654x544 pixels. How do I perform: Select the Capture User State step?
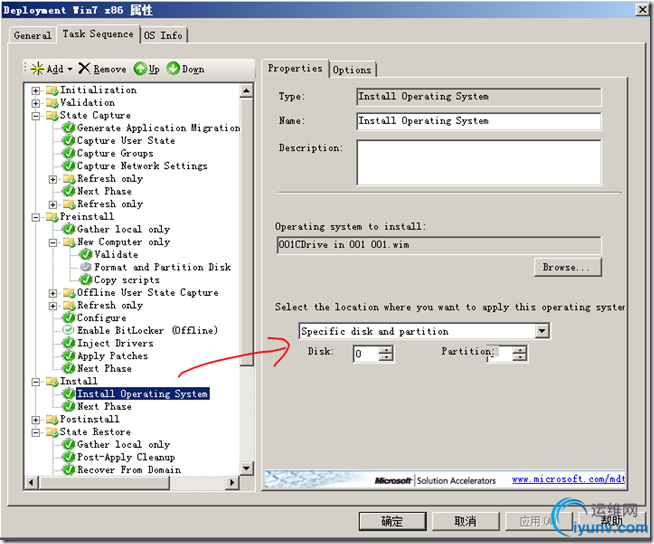(x=126, y=141)
